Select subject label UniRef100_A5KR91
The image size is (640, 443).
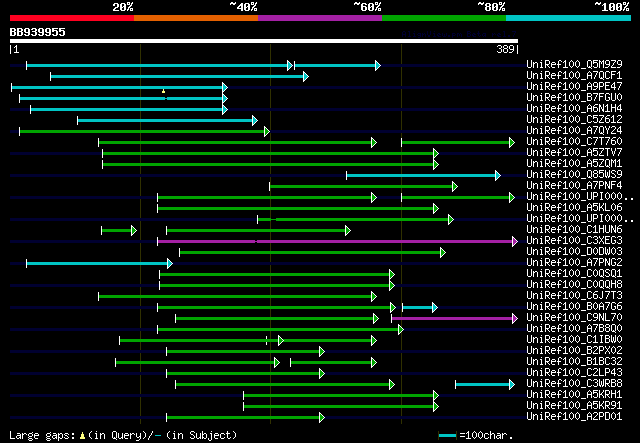coord(574,406)
